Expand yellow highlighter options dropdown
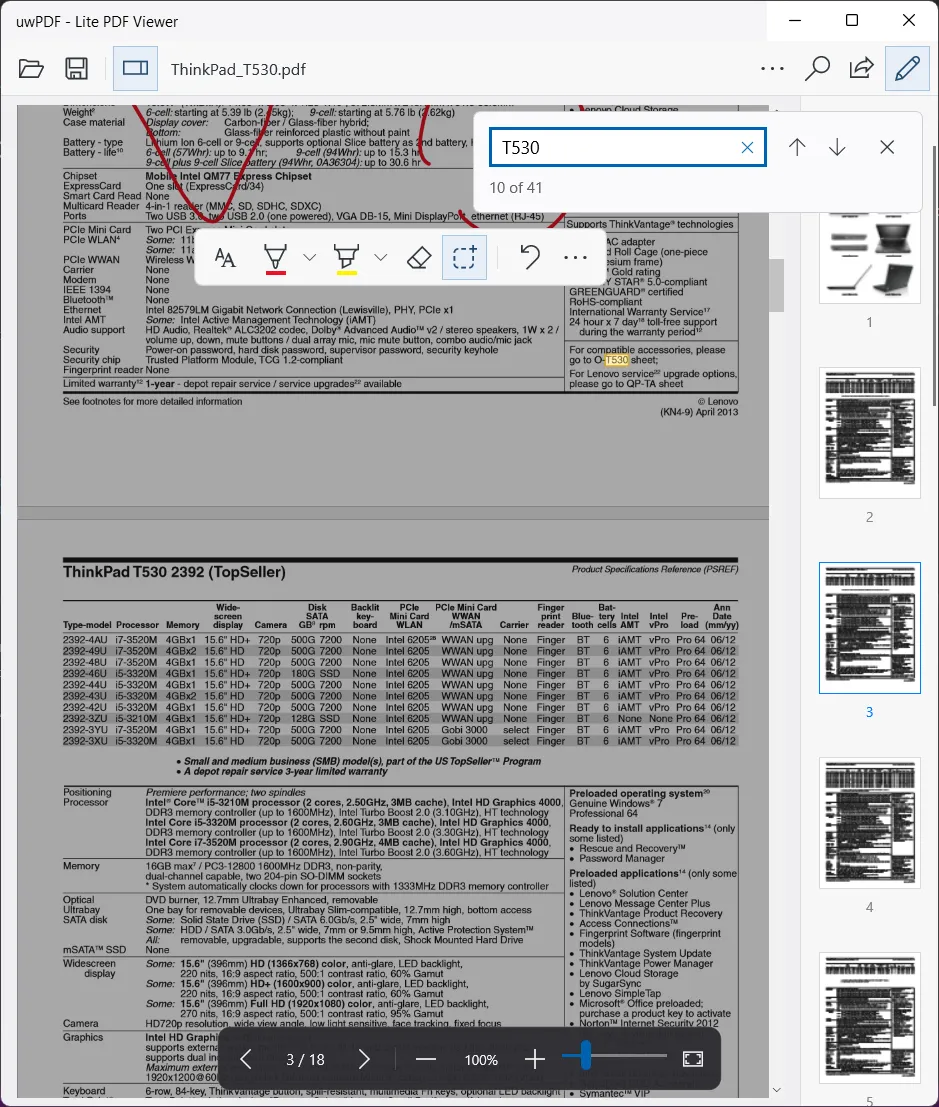Viewport: 939px width, 1107px height. 381,258
